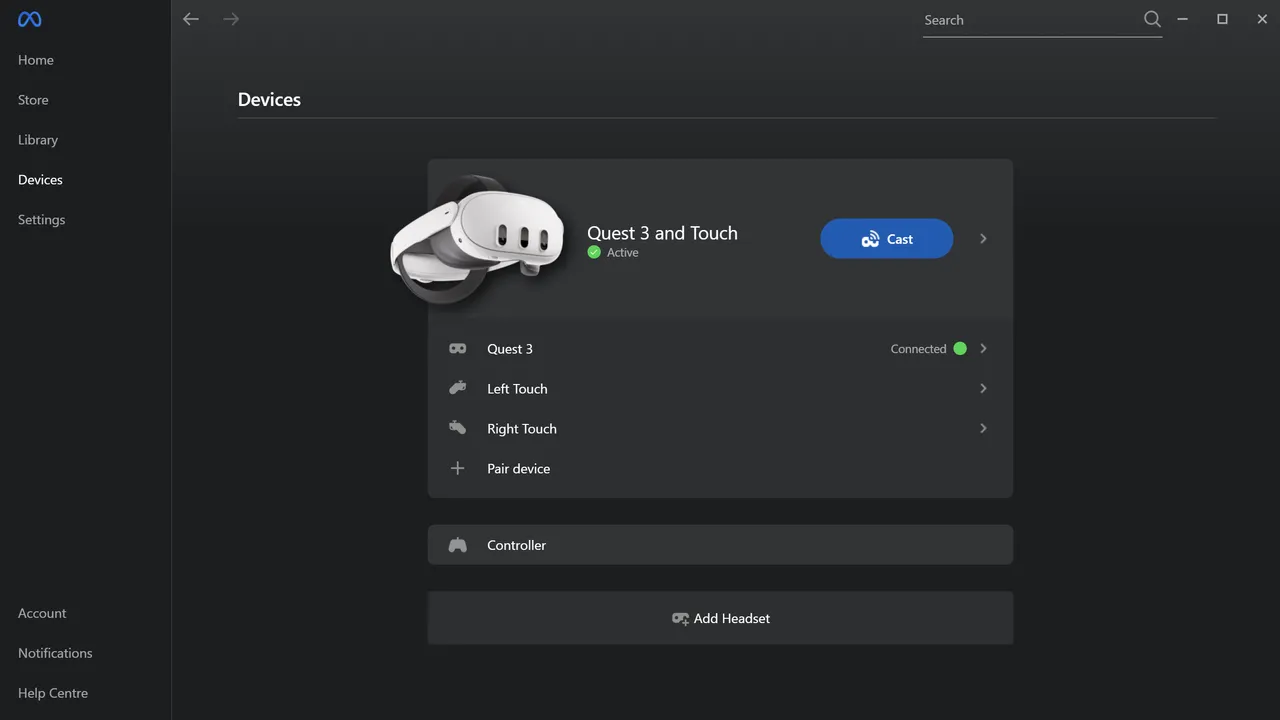Click the green Connected status indicator
The image size is (1280, 720).
tap(960, 348)
